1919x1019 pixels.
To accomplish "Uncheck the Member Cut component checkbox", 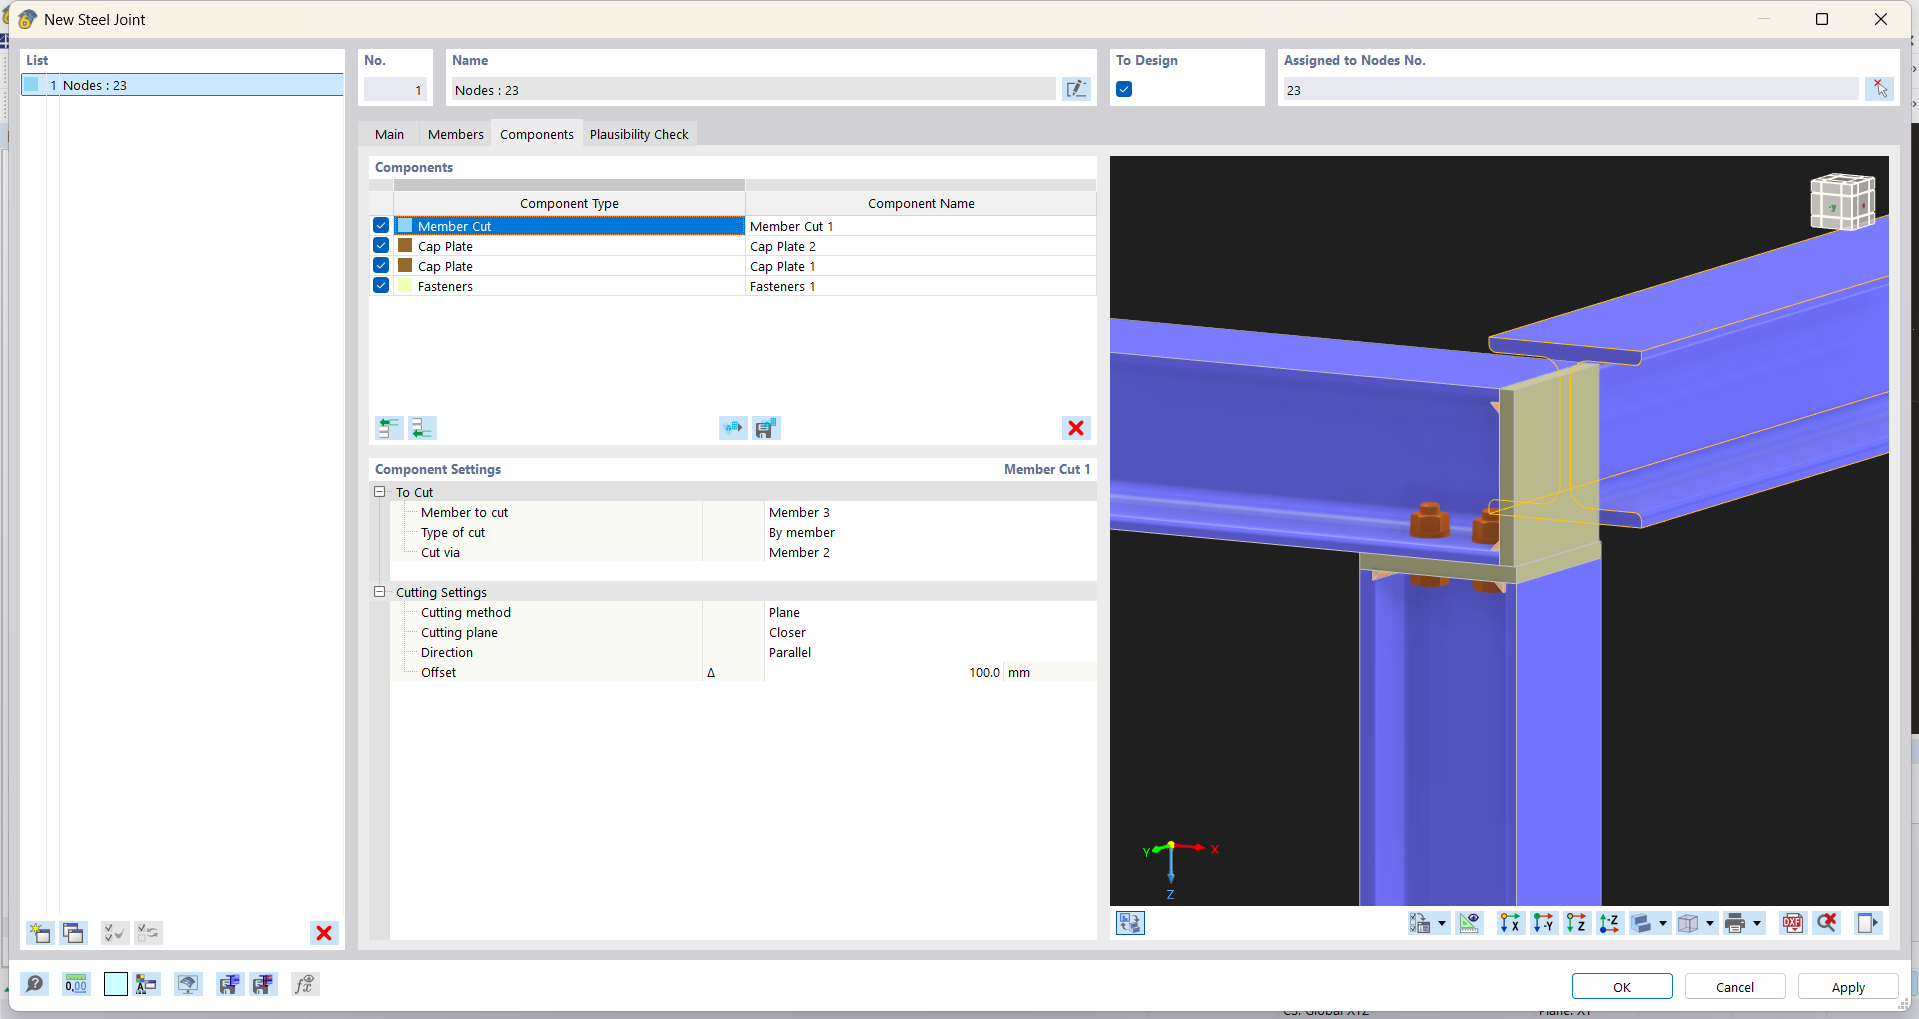I will click(x=381, y=226).
